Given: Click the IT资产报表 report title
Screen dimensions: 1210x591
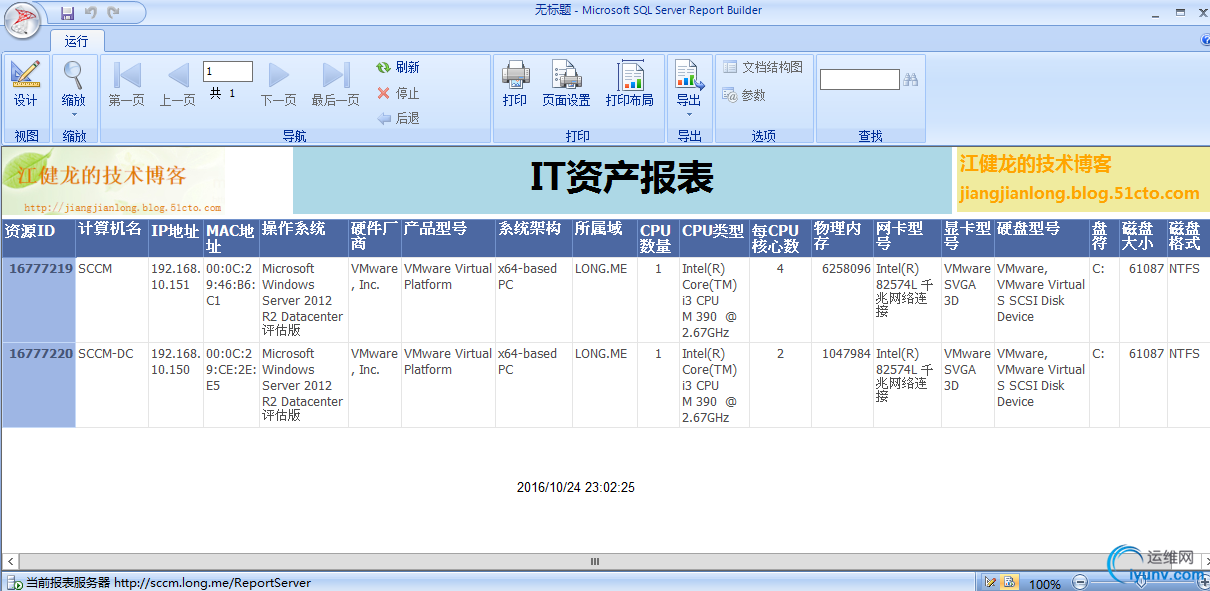Looking at the screenshot, I should click(x=621, y=178).
